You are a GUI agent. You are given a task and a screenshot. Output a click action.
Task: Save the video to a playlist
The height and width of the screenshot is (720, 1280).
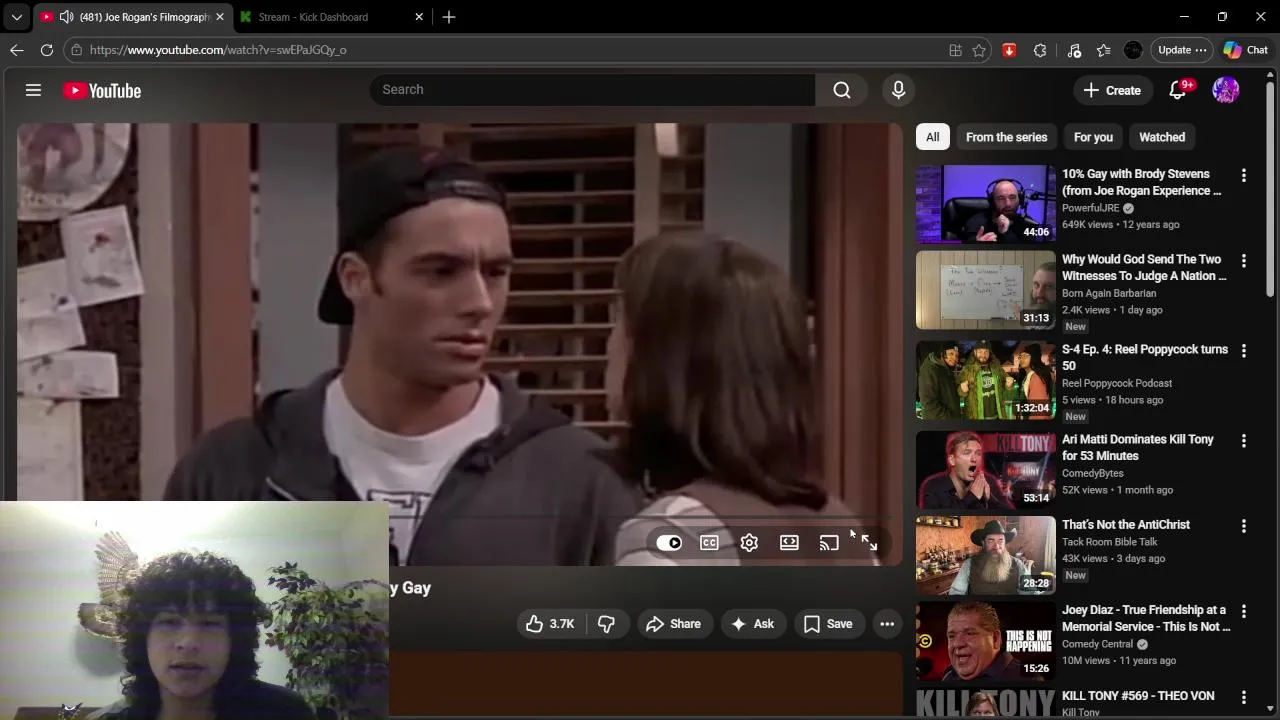point(828,624)
